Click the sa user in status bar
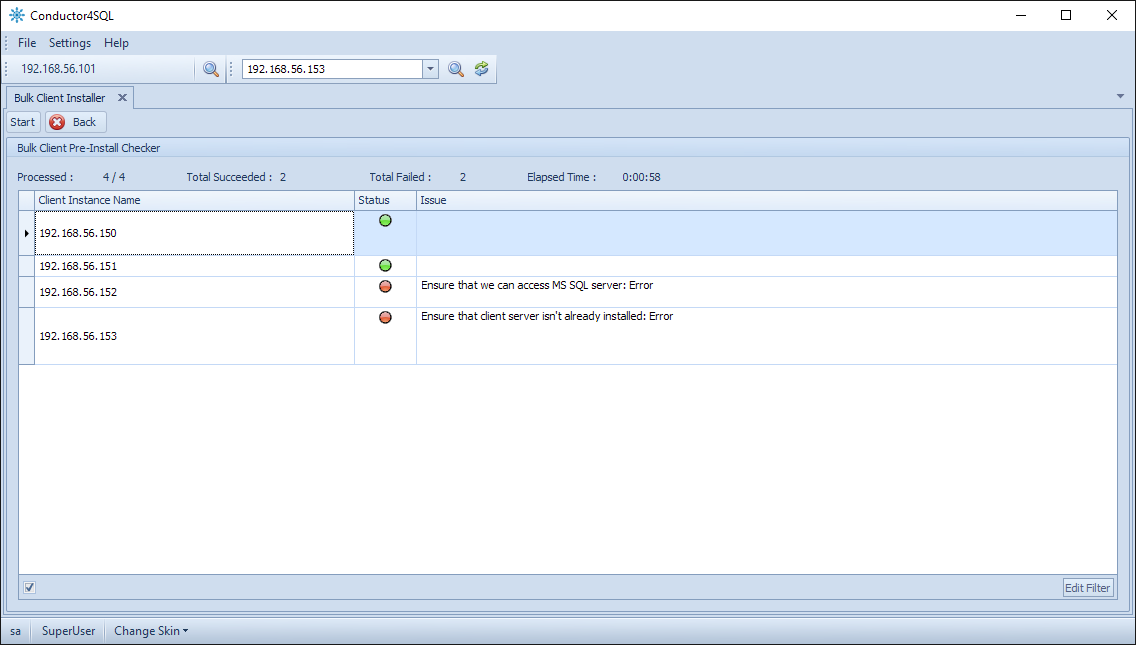The image size is (1136, 645). pos(15,631)
